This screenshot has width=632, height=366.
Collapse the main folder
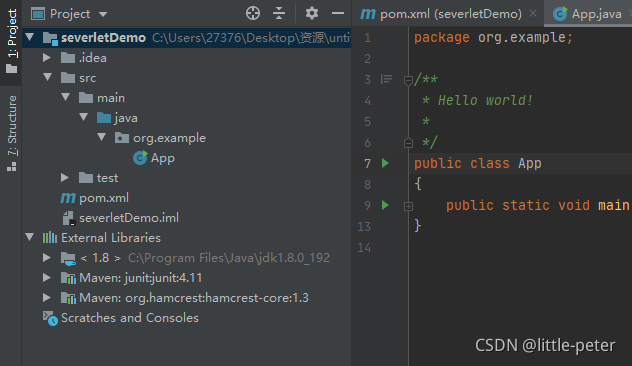point(66,97)
